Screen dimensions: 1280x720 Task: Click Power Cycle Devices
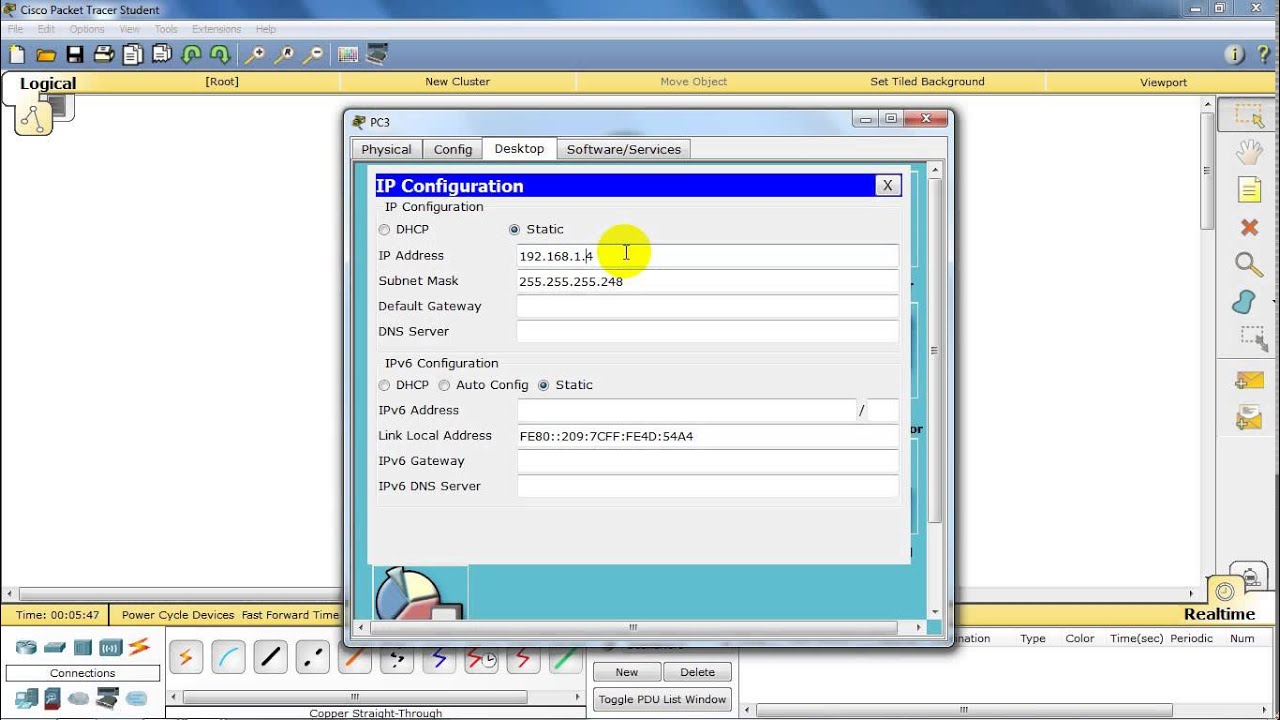(178, 615)
